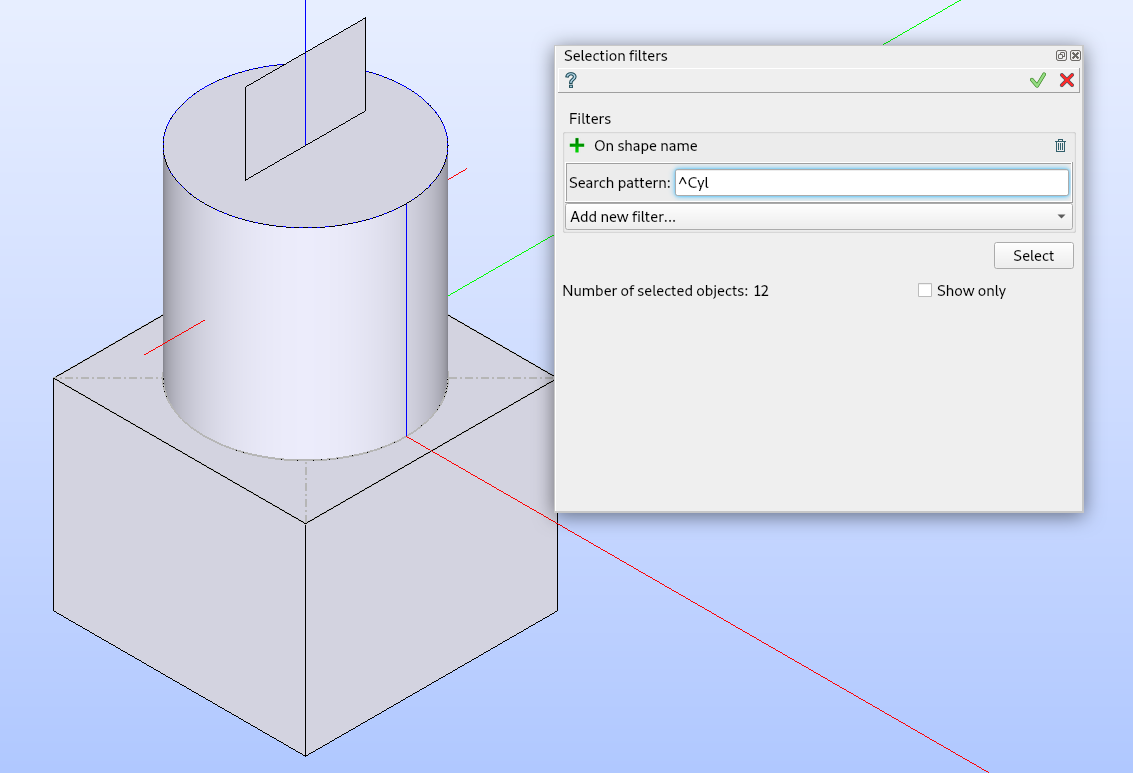1133x773 pixels.
Task: Enable the Show only checkbox
Action: (925, 291)
